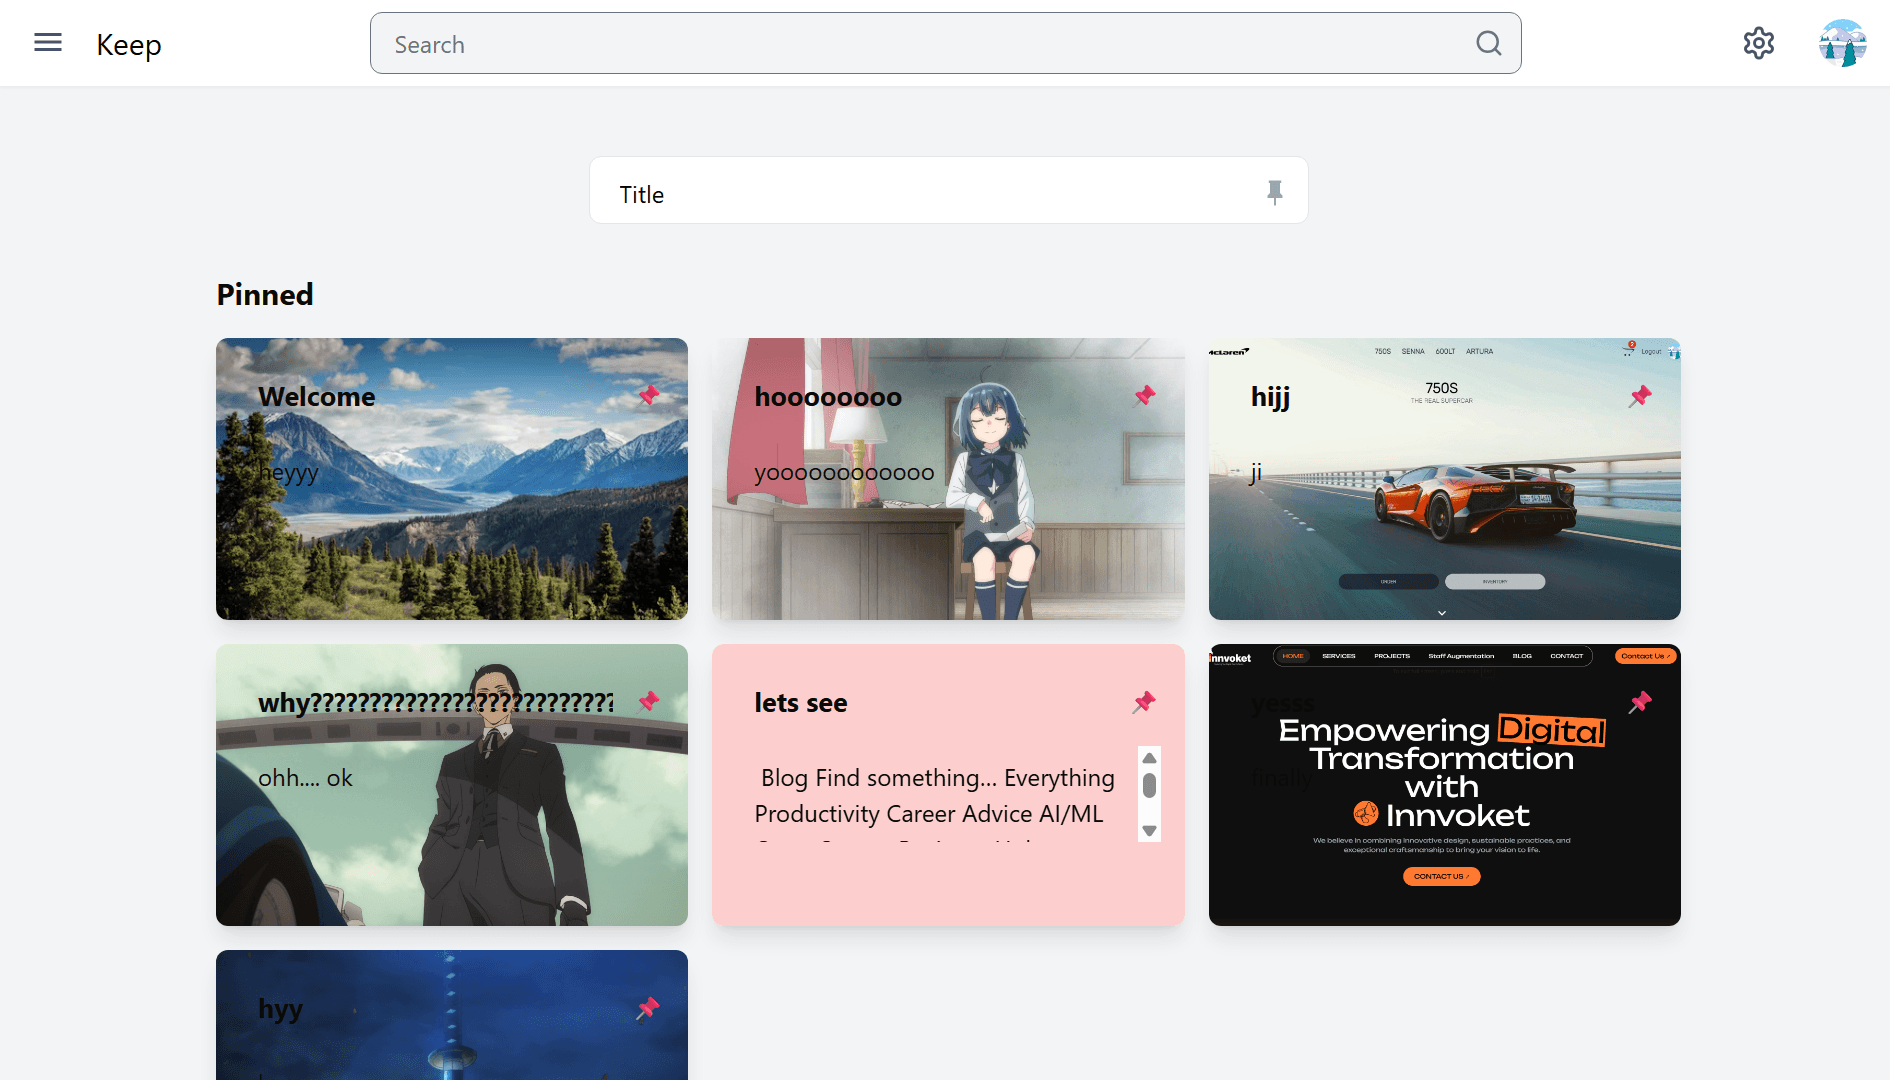Unpin the lets see note
The width and height of the screenshot is (1890, 1080).
click(x=1145, y=702)
